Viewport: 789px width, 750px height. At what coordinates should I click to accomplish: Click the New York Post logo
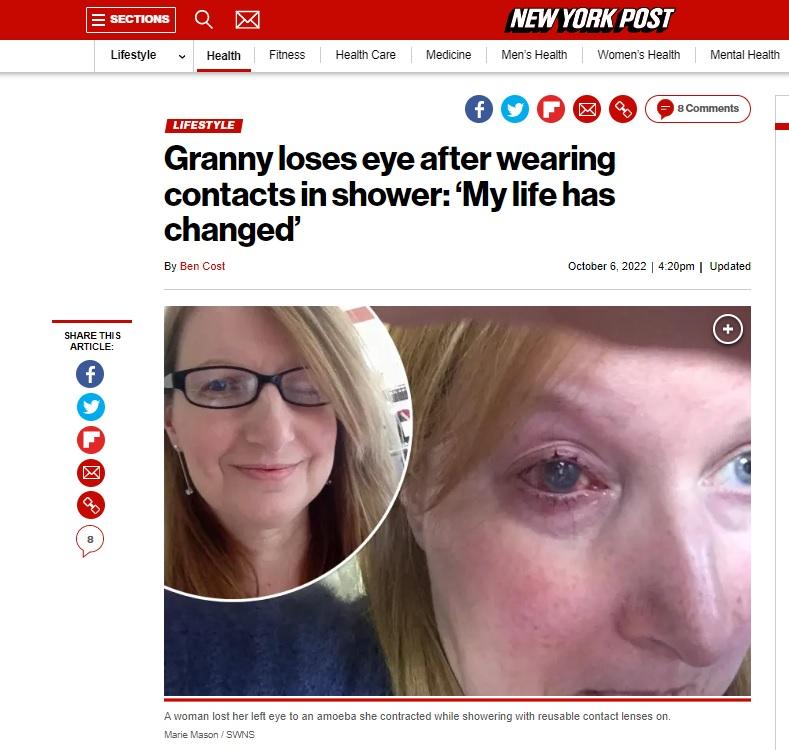589,20
